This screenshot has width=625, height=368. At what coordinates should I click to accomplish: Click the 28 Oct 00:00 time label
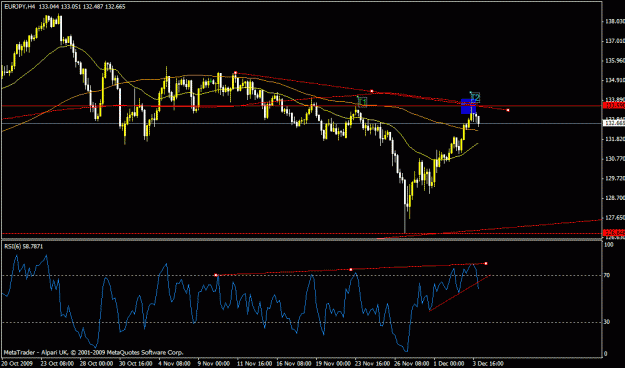(97, 363)
